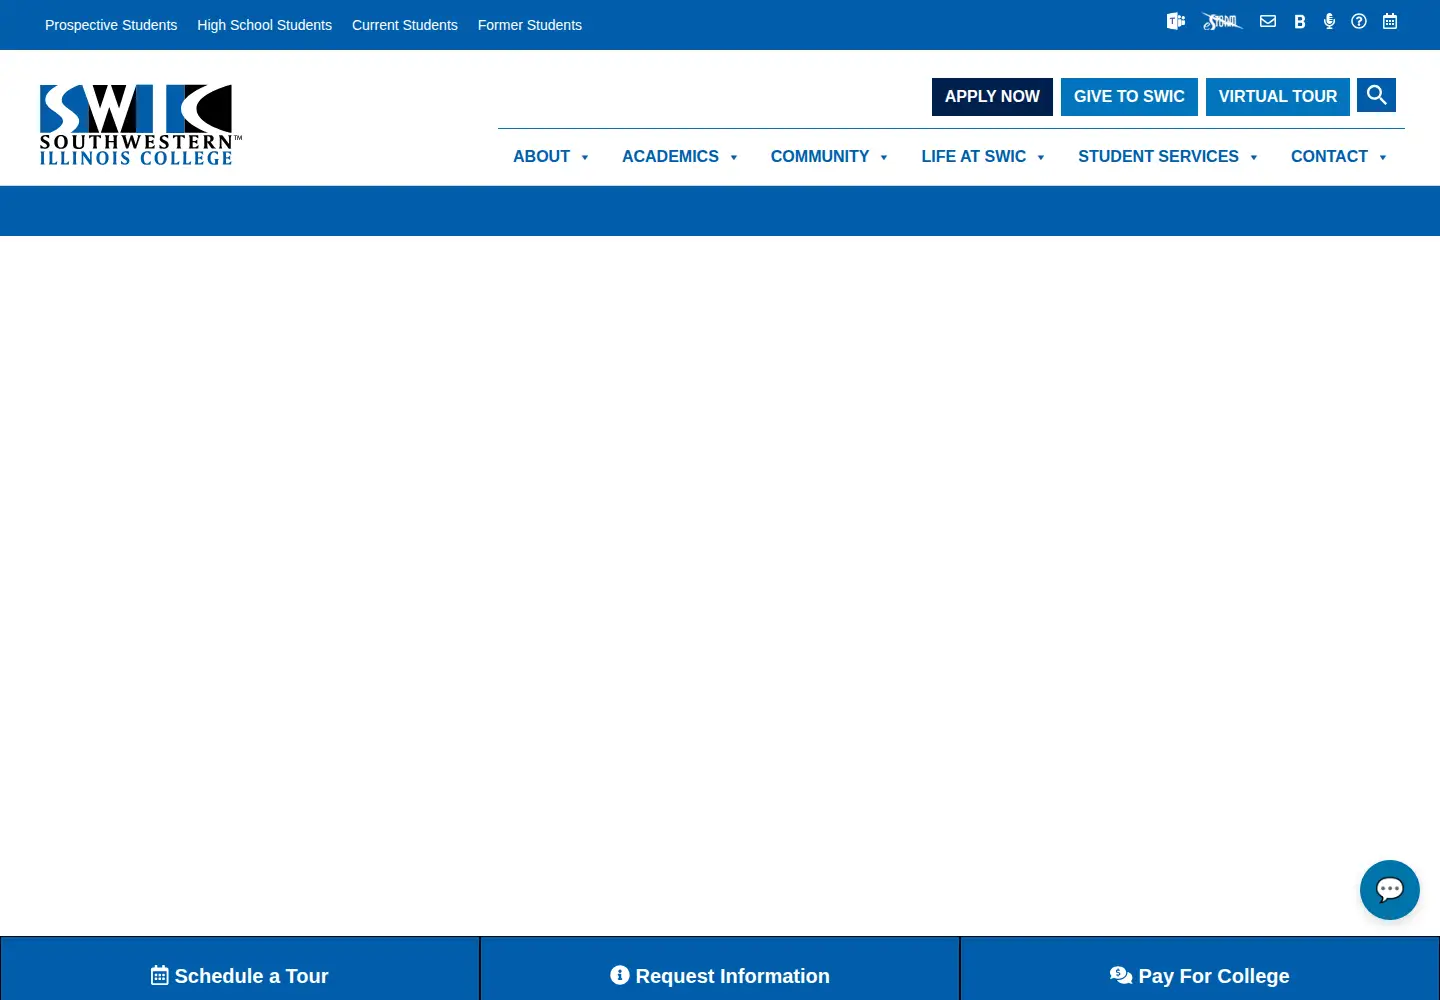This screenshot has height=1000, width=1440.
Task: Click Schedule a Tour
Action: pos(240,975)
